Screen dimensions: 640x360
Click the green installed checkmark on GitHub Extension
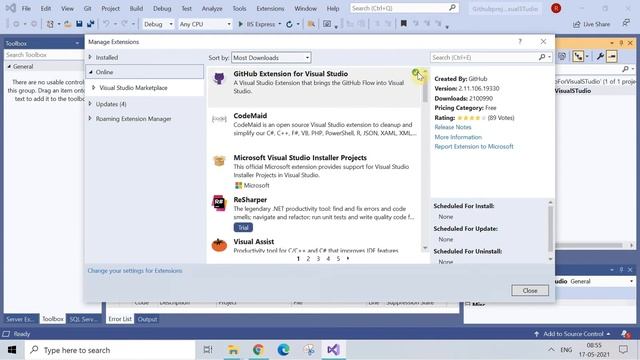tap(415, 73)
